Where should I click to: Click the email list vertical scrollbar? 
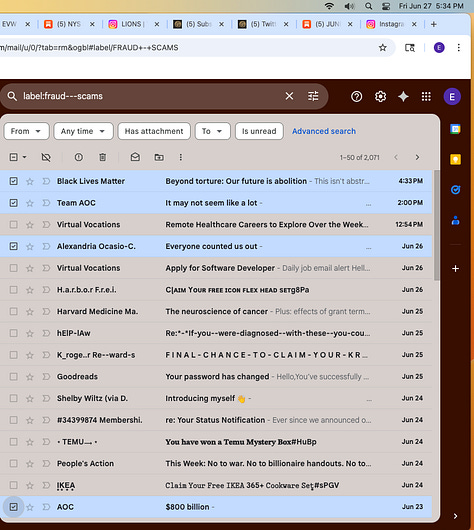[436, 225]
